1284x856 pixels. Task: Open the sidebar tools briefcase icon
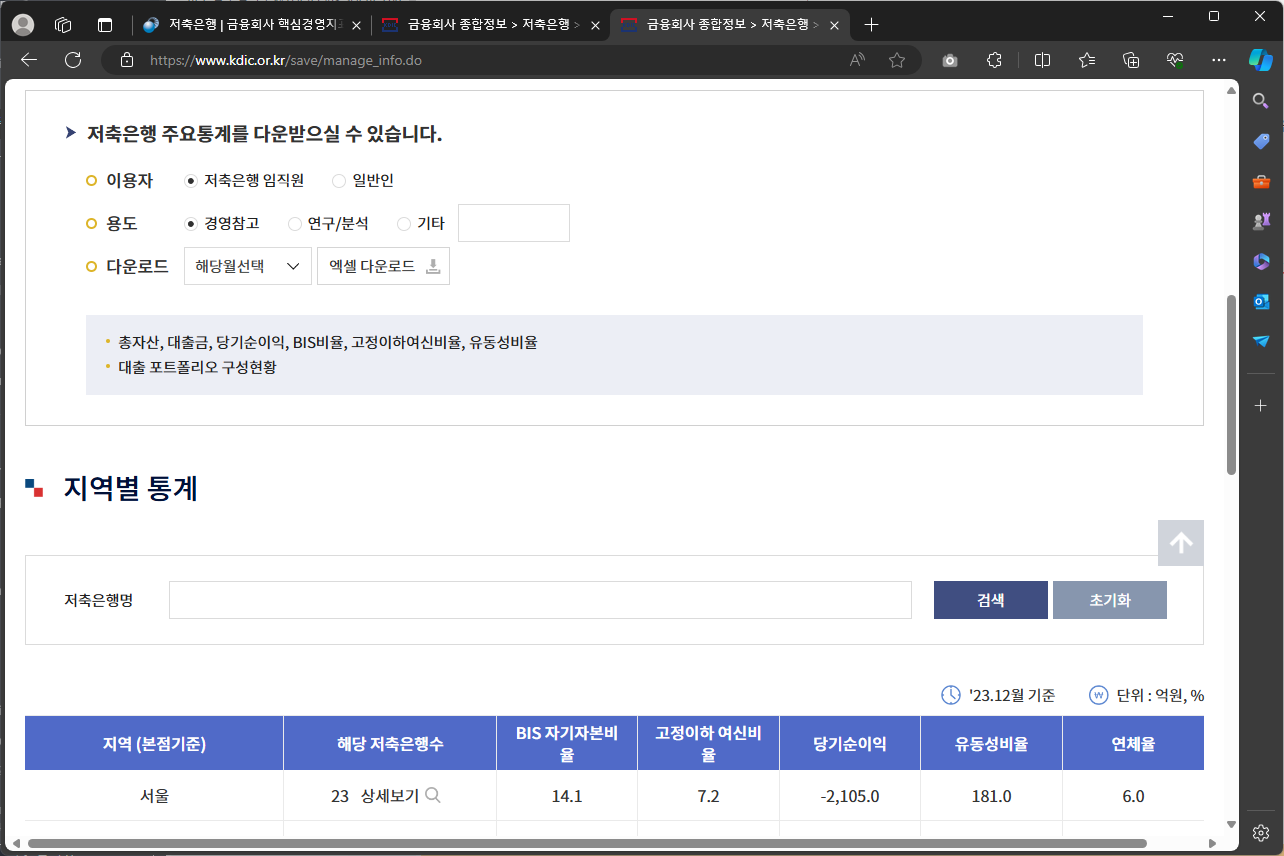[x=1261, y=181]
